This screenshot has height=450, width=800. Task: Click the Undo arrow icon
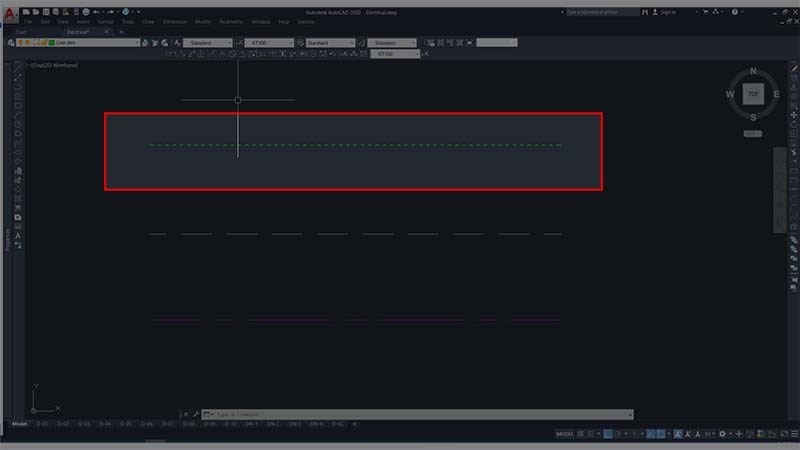96,12
